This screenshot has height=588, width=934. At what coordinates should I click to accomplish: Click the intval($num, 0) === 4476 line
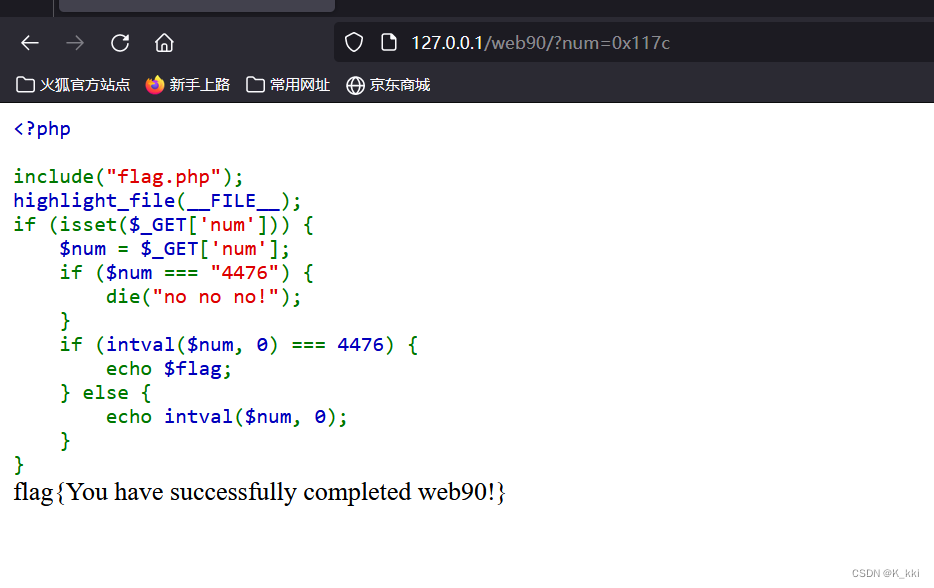[238, 345]
